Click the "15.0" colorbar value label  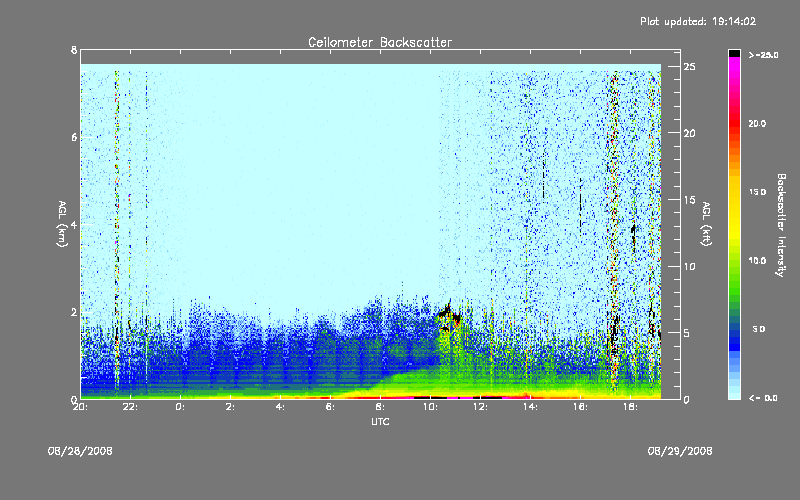coord(757,192)
